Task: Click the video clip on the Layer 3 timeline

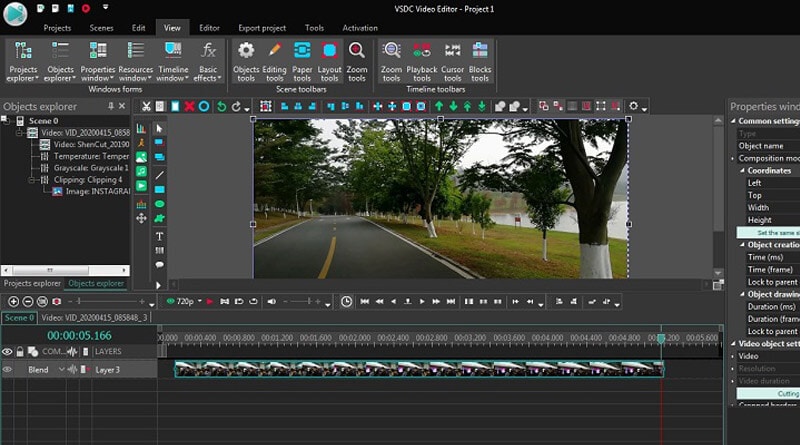Action: 418,370
